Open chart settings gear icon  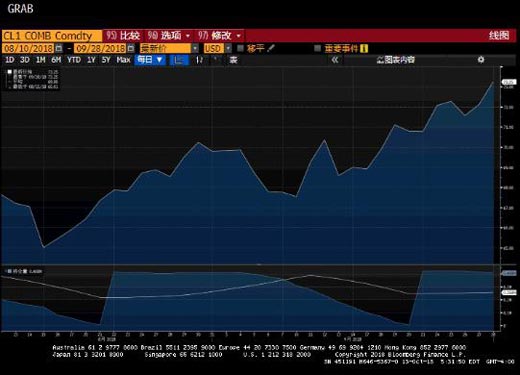point(481,60)
